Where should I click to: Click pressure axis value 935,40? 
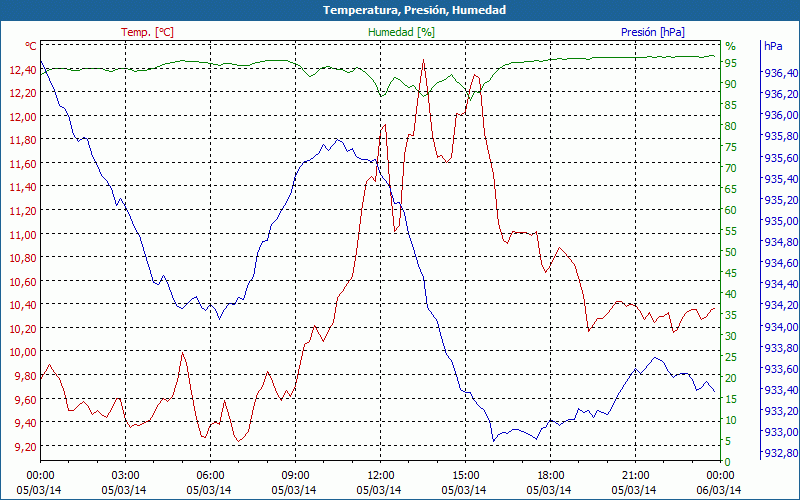coord(780,179)
